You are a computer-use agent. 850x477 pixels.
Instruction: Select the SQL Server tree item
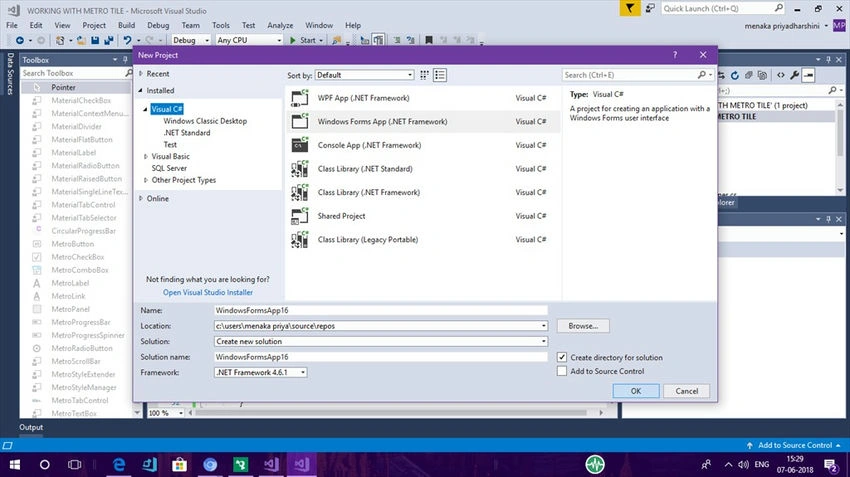[x=169, y=168]
